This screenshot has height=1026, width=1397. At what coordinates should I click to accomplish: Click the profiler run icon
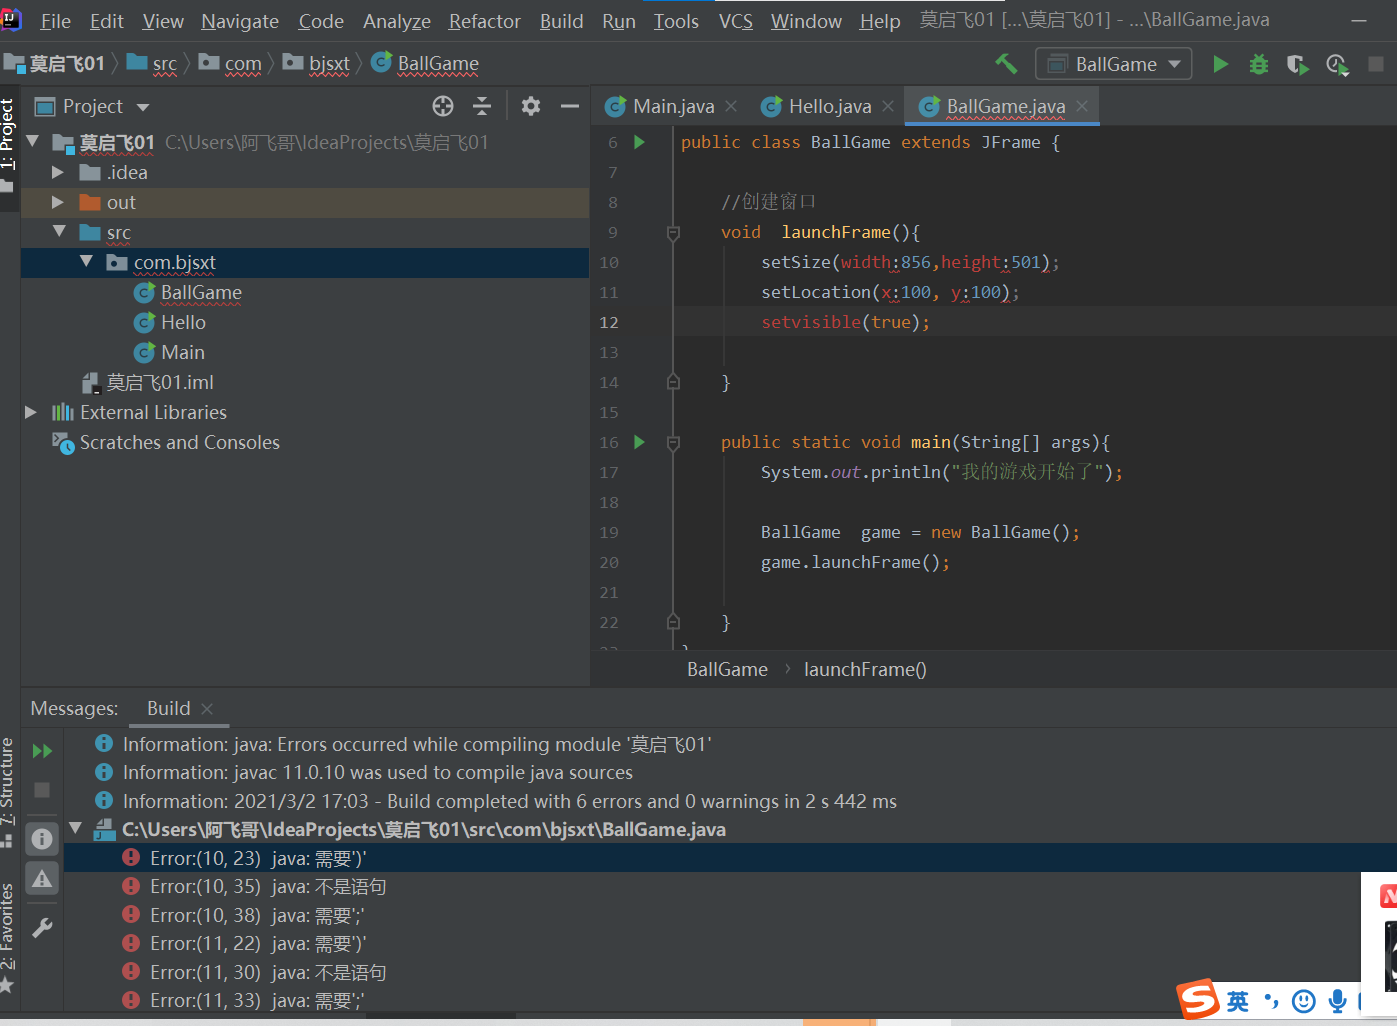(1337, 64)
